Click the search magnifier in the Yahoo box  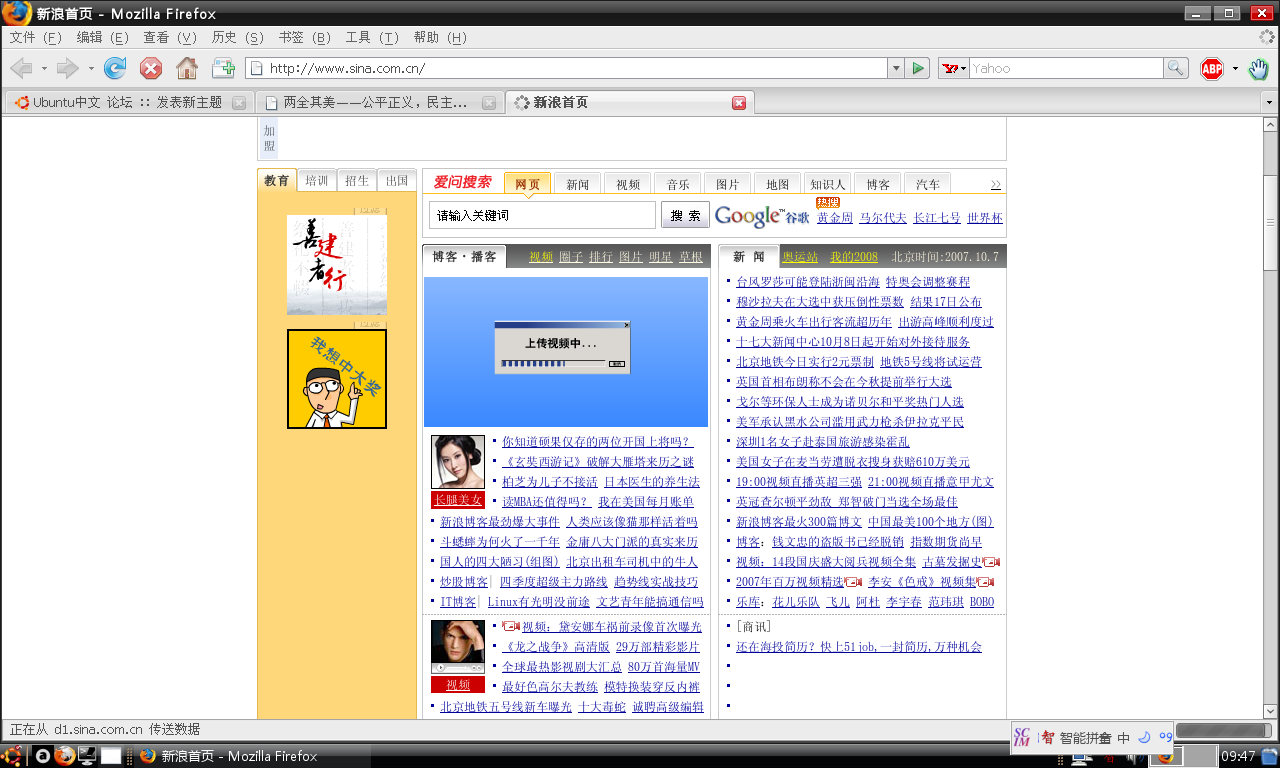click(1176, 68)
